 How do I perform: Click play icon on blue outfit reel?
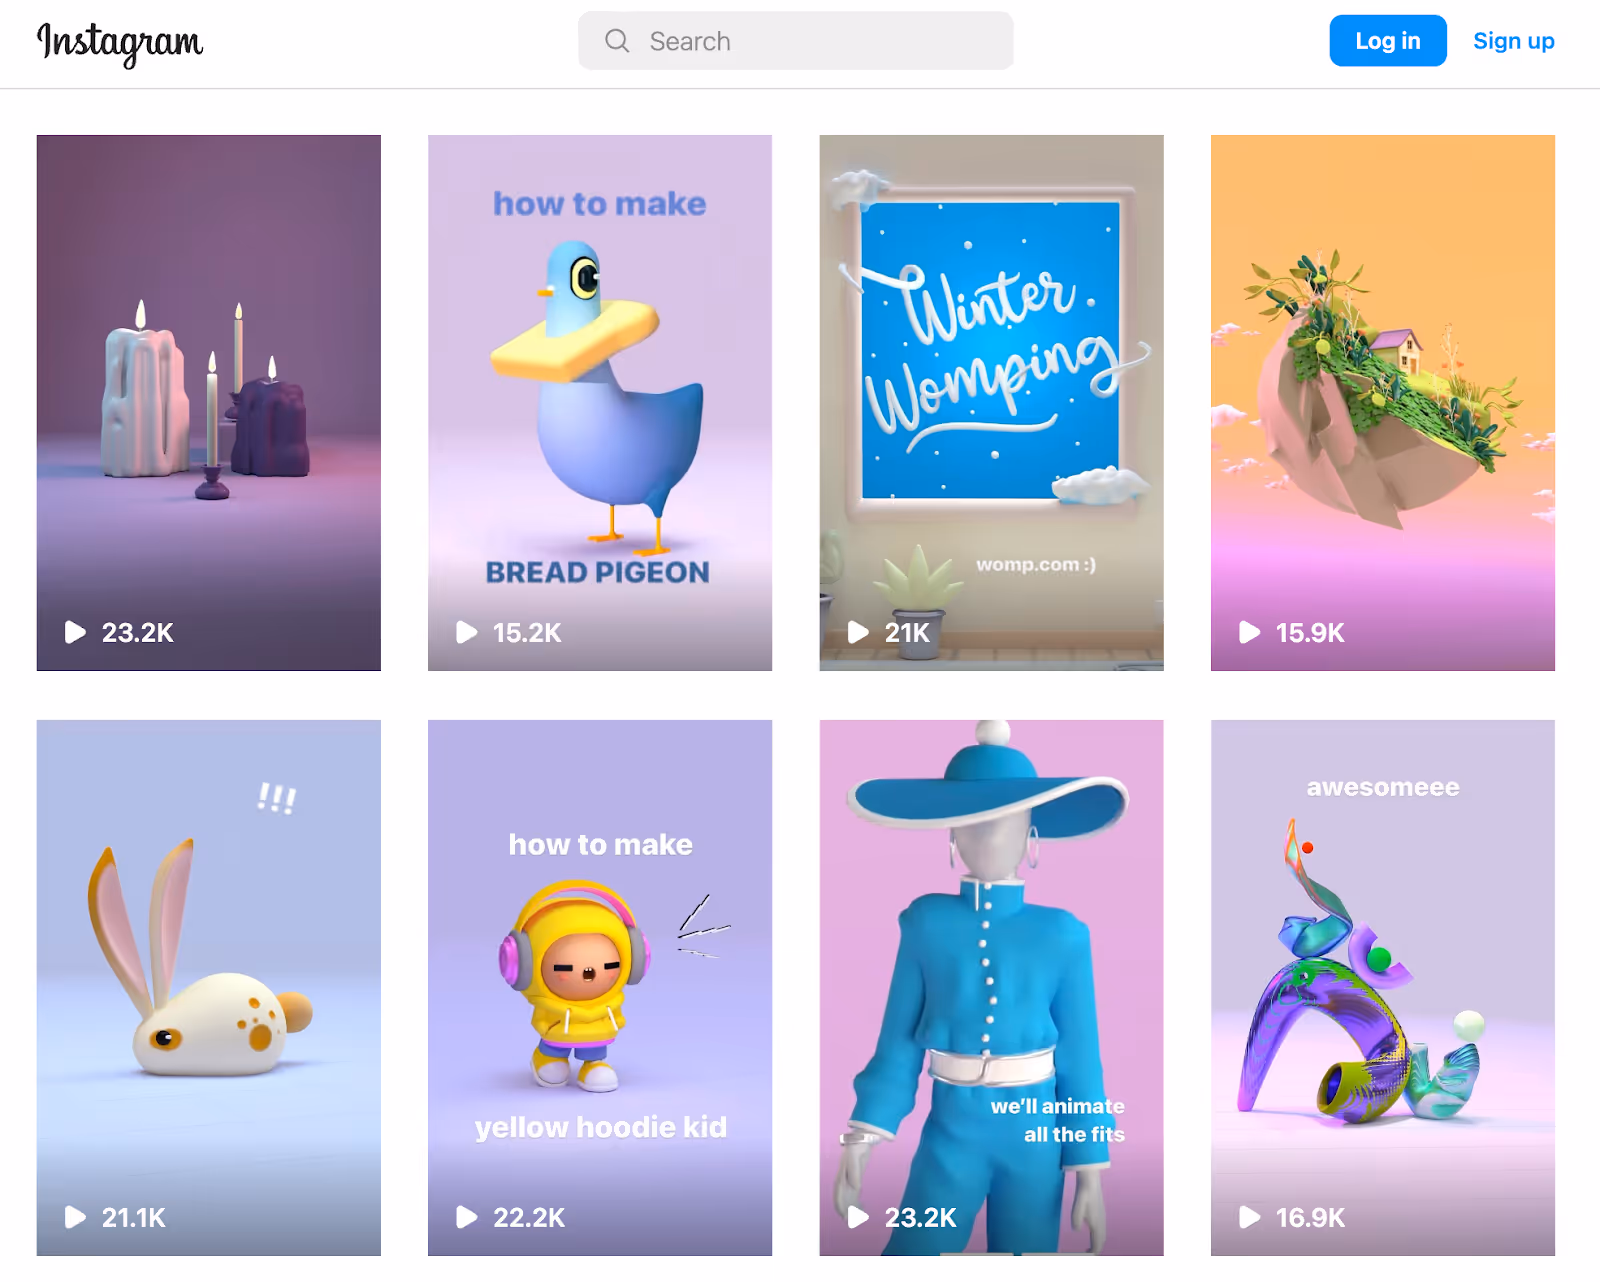[858, 1217]
